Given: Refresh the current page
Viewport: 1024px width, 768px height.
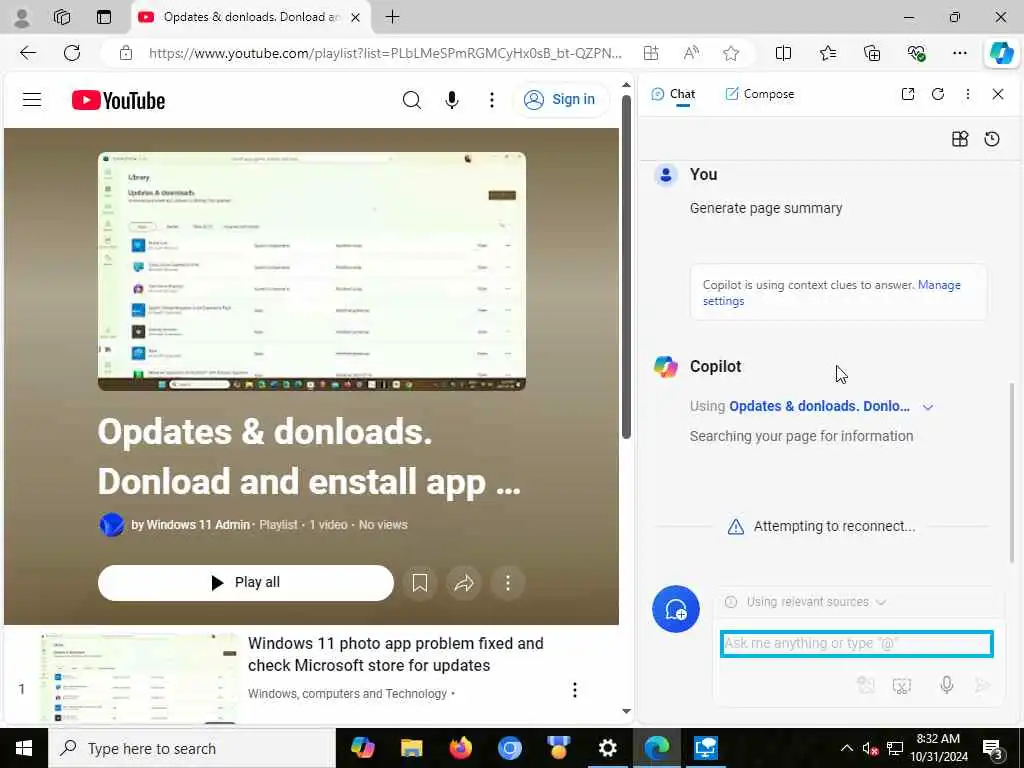Looking at the screenshot, I should (72, 53).
